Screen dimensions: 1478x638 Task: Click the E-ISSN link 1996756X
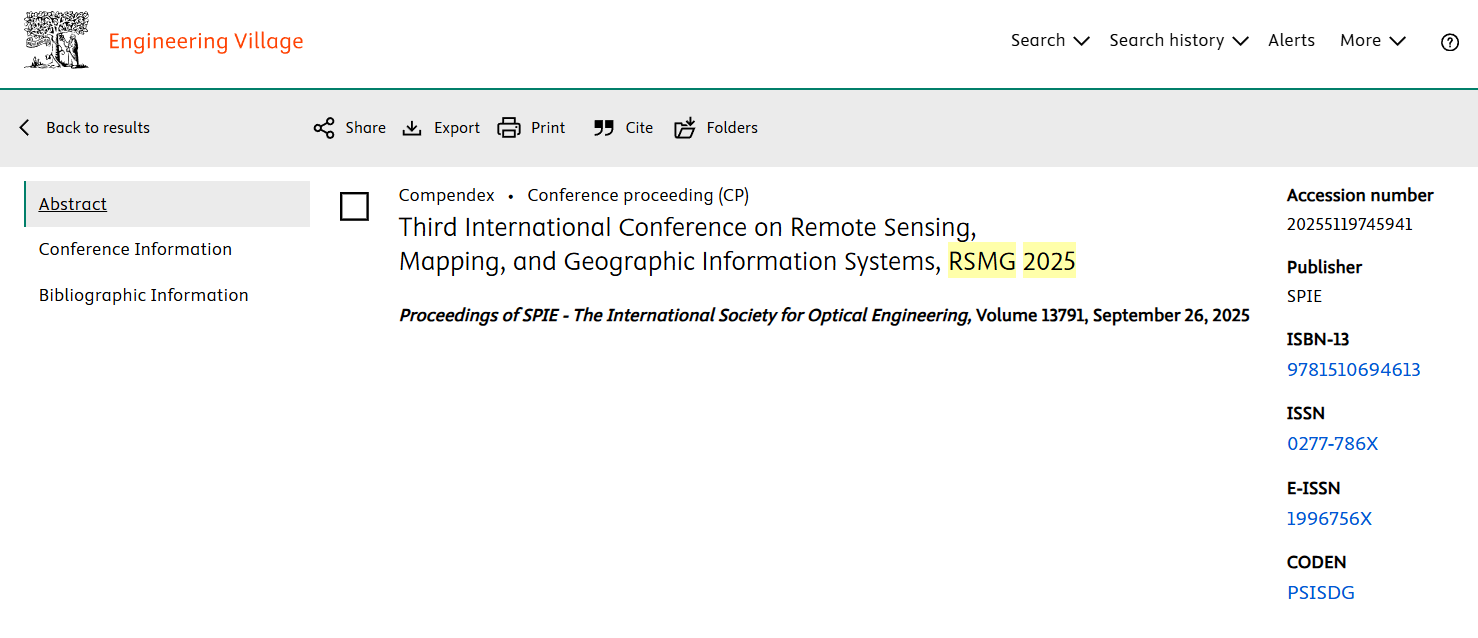pyautogui.click(x=1329, y=519)
